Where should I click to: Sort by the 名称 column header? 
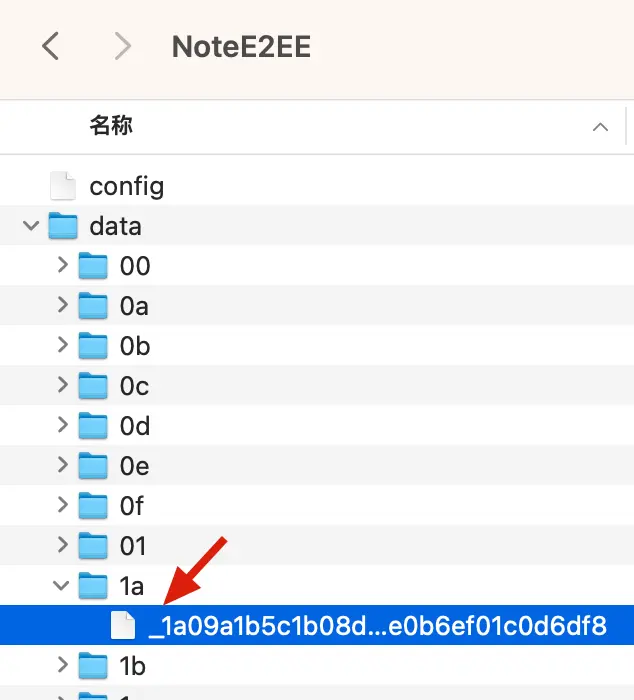pyautogui.click(x=111, y=126)
